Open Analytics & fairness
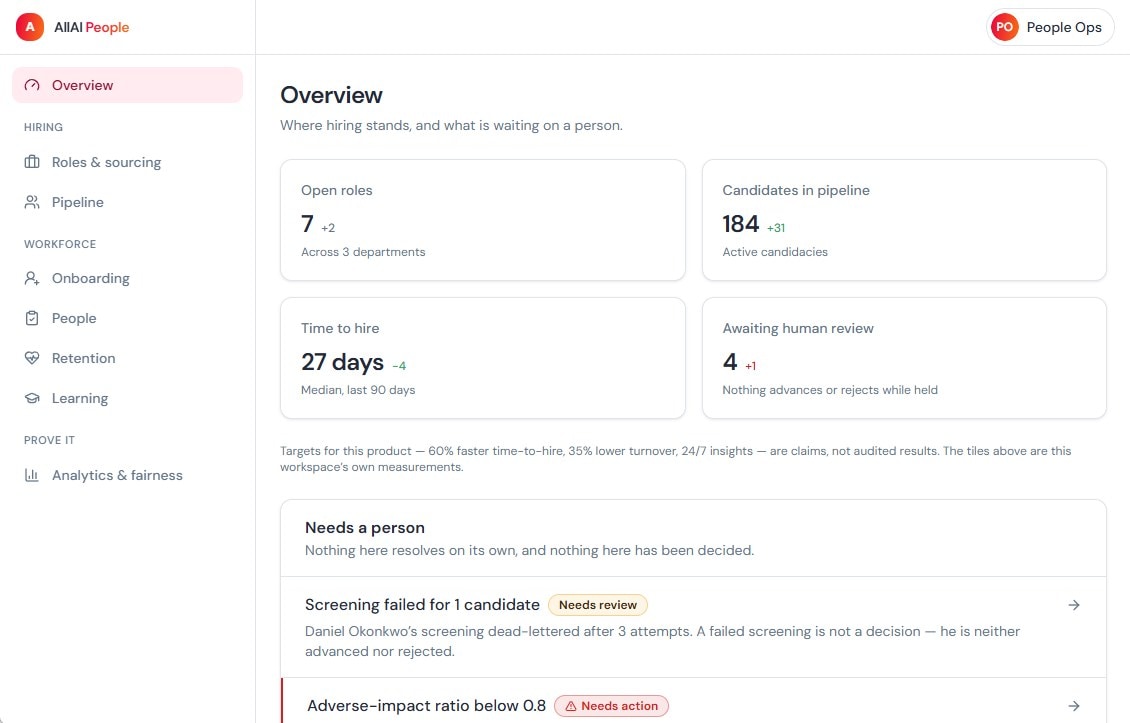Image resolution: width=1130 pixels, height=723 pixels. (128, 475)
